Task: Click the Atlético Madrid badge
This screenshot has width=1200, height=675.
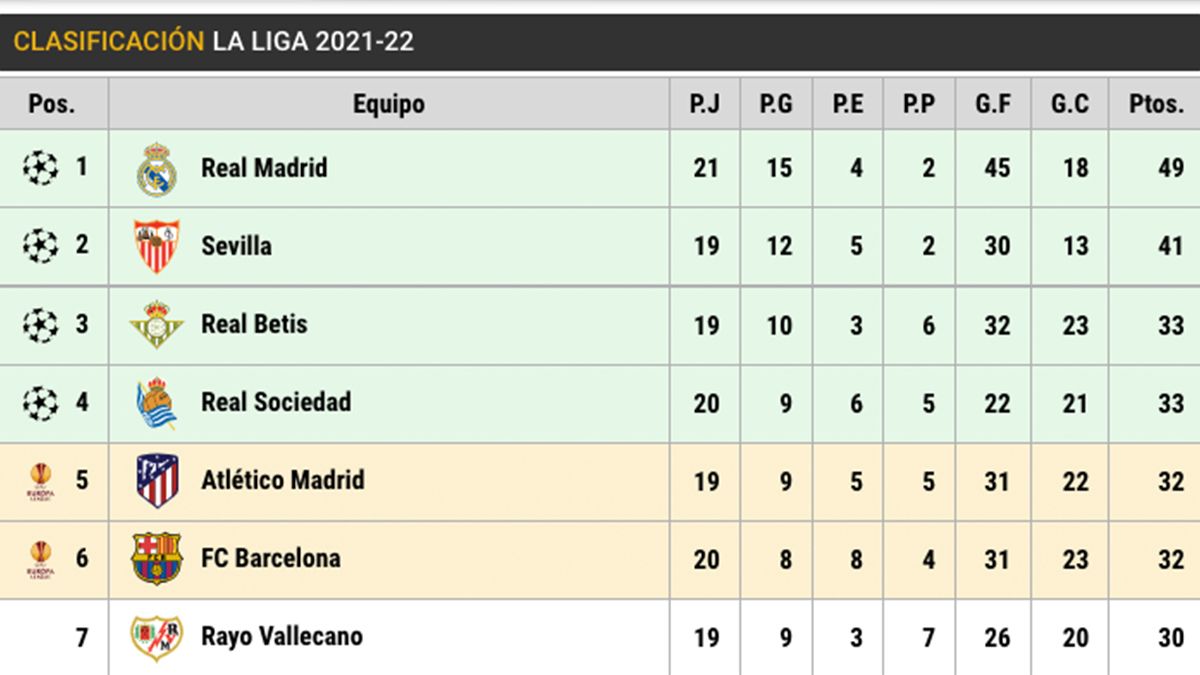Action: pos(157,480)
